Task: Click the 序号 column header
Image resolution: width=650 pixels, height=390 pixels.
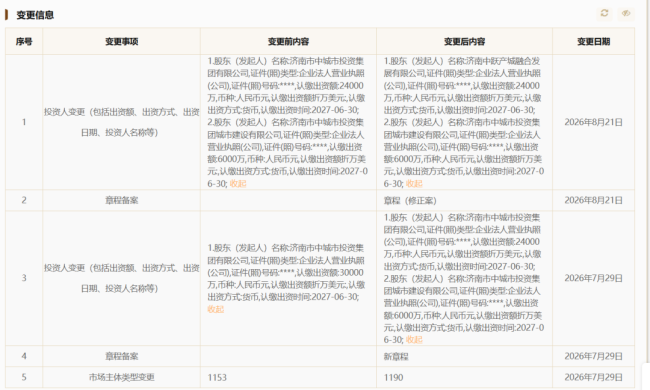Action: [x=24, y=41]
